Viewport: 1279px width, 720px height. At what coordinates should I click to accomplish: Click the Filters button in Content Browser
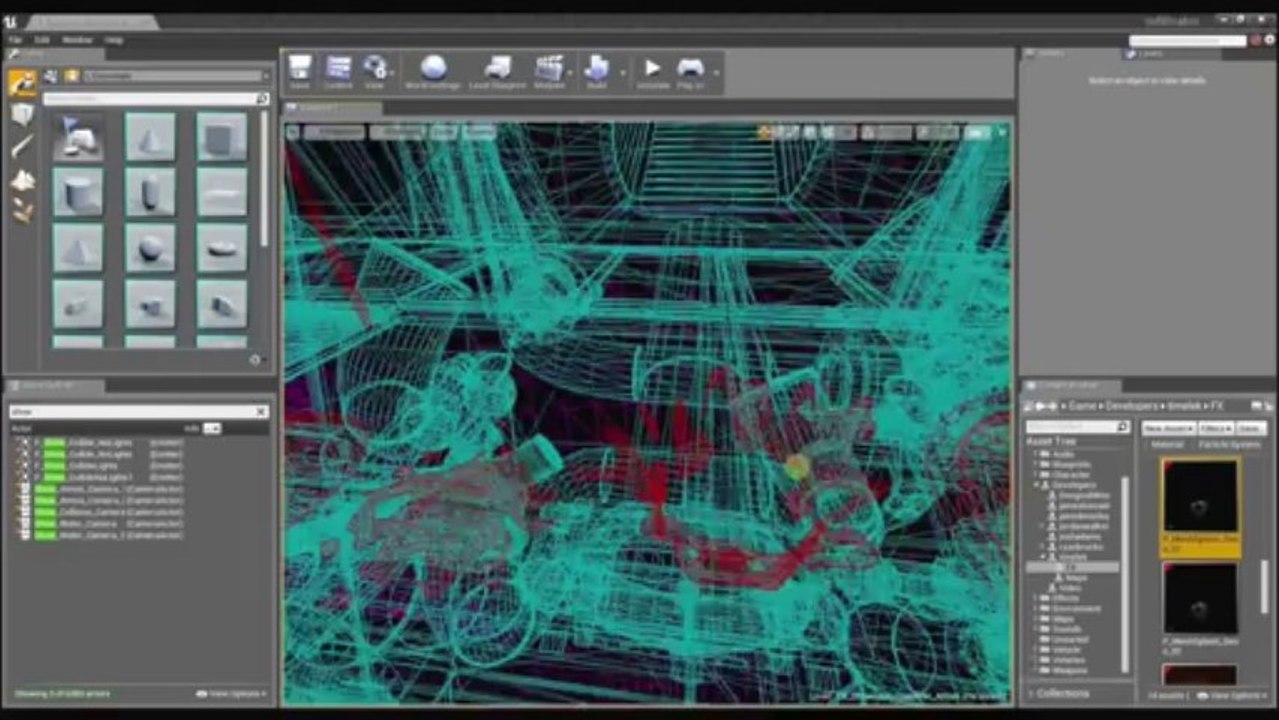coord(1215,428)
